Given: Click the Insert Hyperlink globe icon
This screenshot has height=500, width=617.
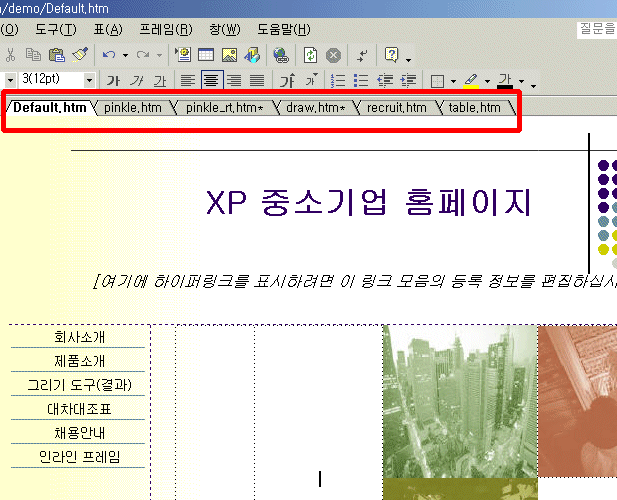Looking at the screenshot, I should coord(280,55).
